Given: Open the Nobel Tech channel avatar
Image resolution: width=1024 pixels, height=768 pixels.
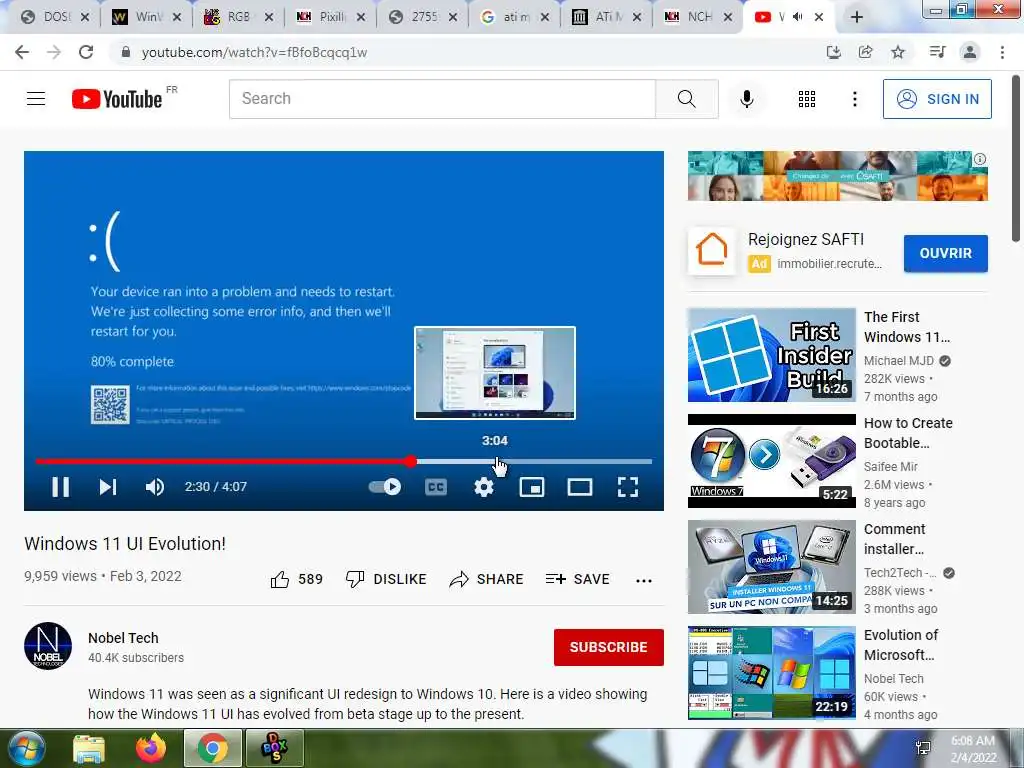Looking at the screenshot, I should (48, 646).
